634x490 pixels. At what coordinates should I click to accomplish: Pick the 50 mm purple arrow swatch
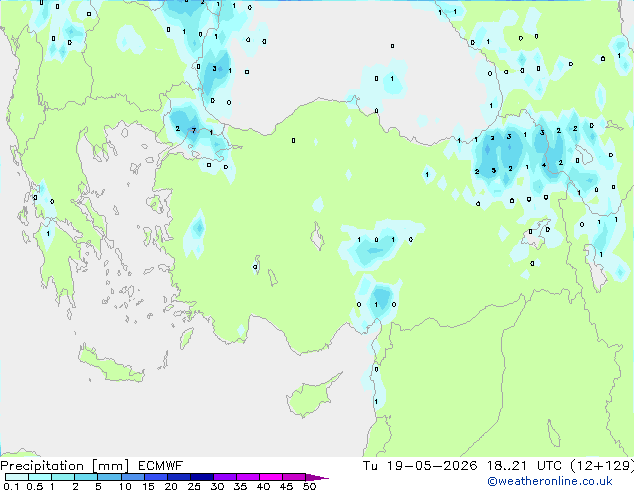317,478
